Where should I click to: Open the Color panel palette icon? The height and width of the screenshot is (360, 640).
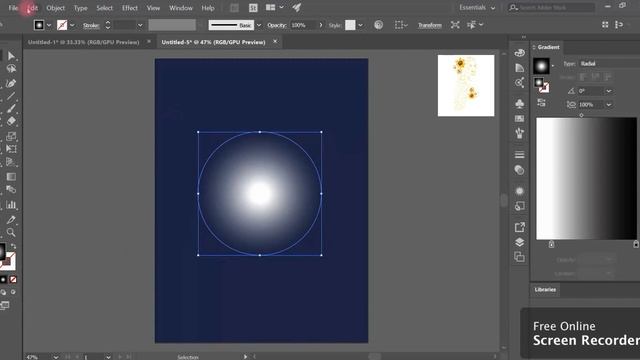pos(519,53)
